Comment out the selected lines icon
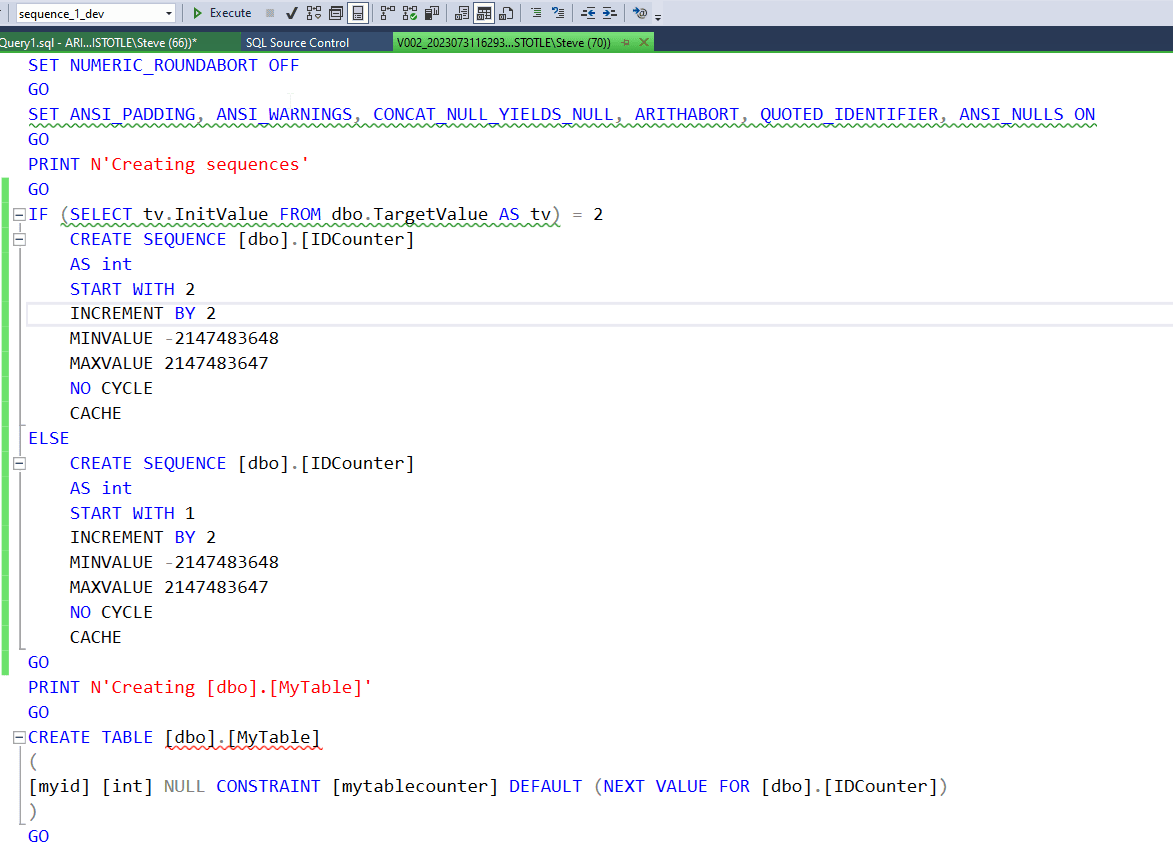Image resolution: width=1173 pixels, height=850 pixels. click(x=536, y=13)
